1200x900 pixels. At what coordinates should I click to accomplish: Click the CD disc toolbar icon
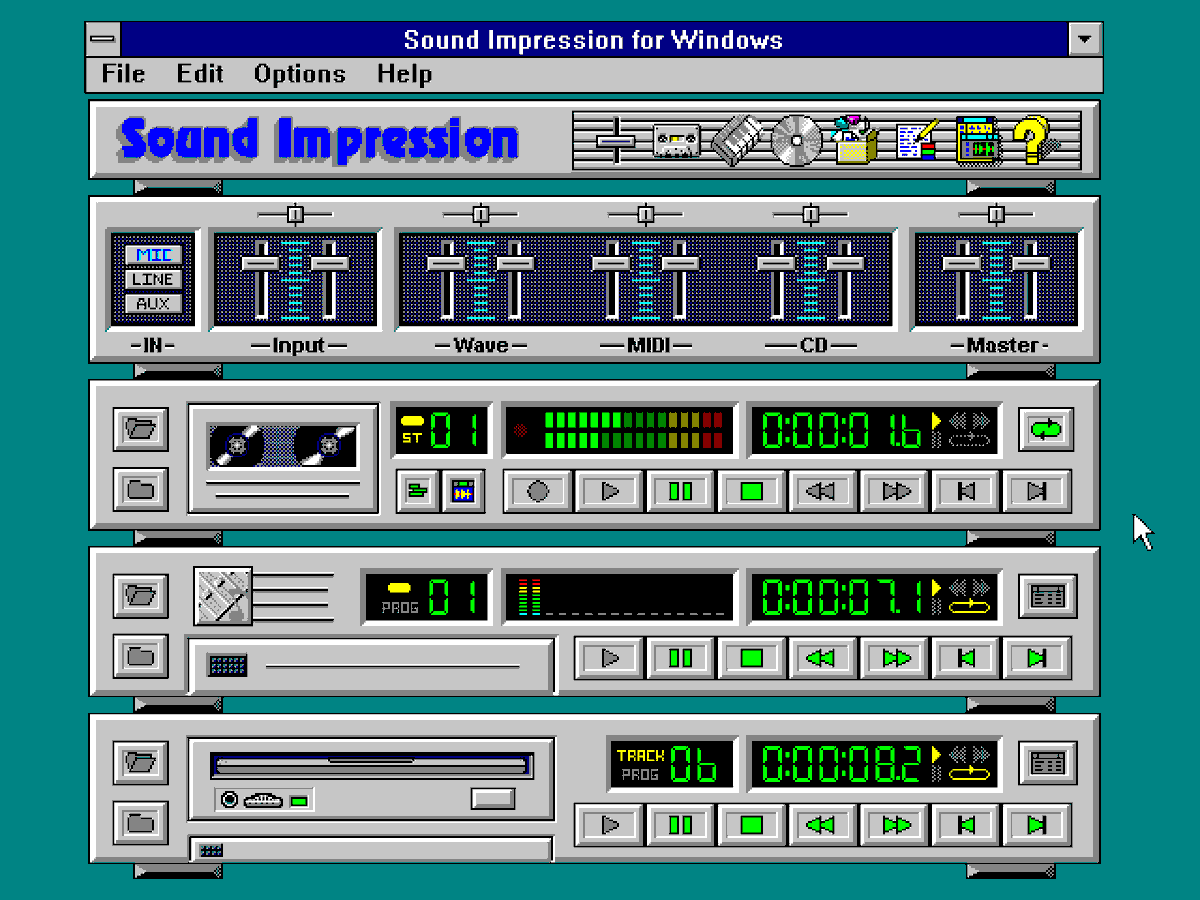pyautogui.click(x=796, y=141)
